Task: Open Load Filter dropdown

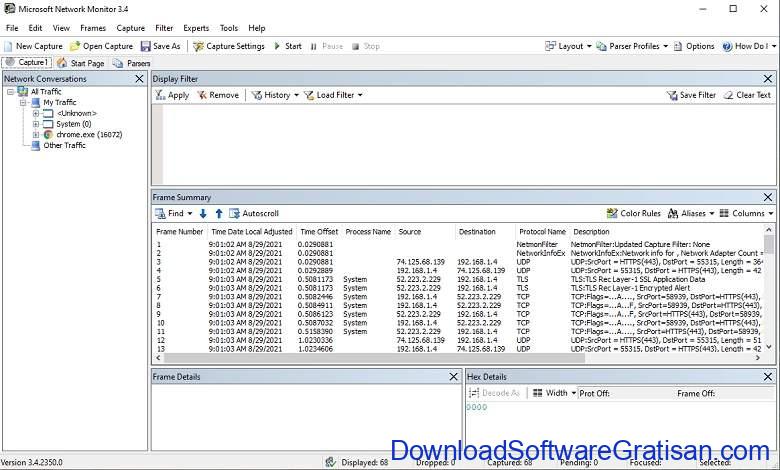Action: [333, 95]
